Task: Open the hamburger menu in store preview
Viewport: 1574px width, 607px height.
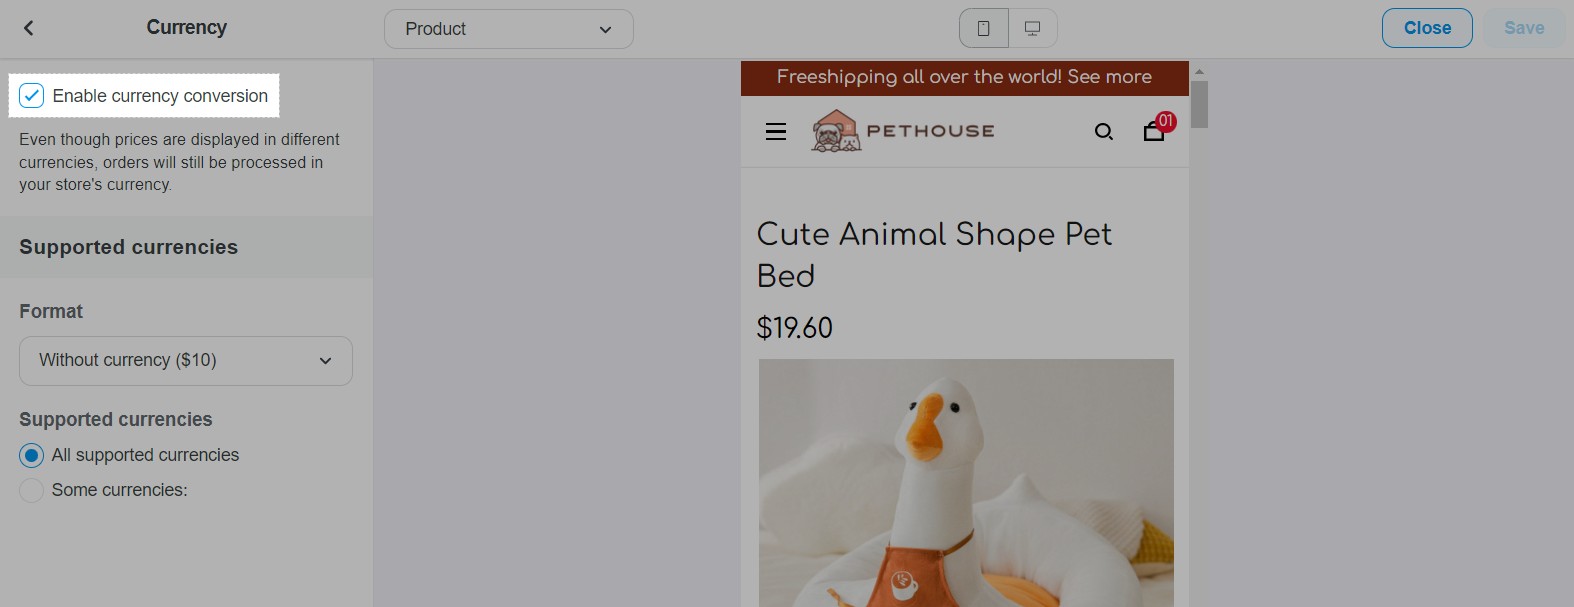Action: coord(776,132)
